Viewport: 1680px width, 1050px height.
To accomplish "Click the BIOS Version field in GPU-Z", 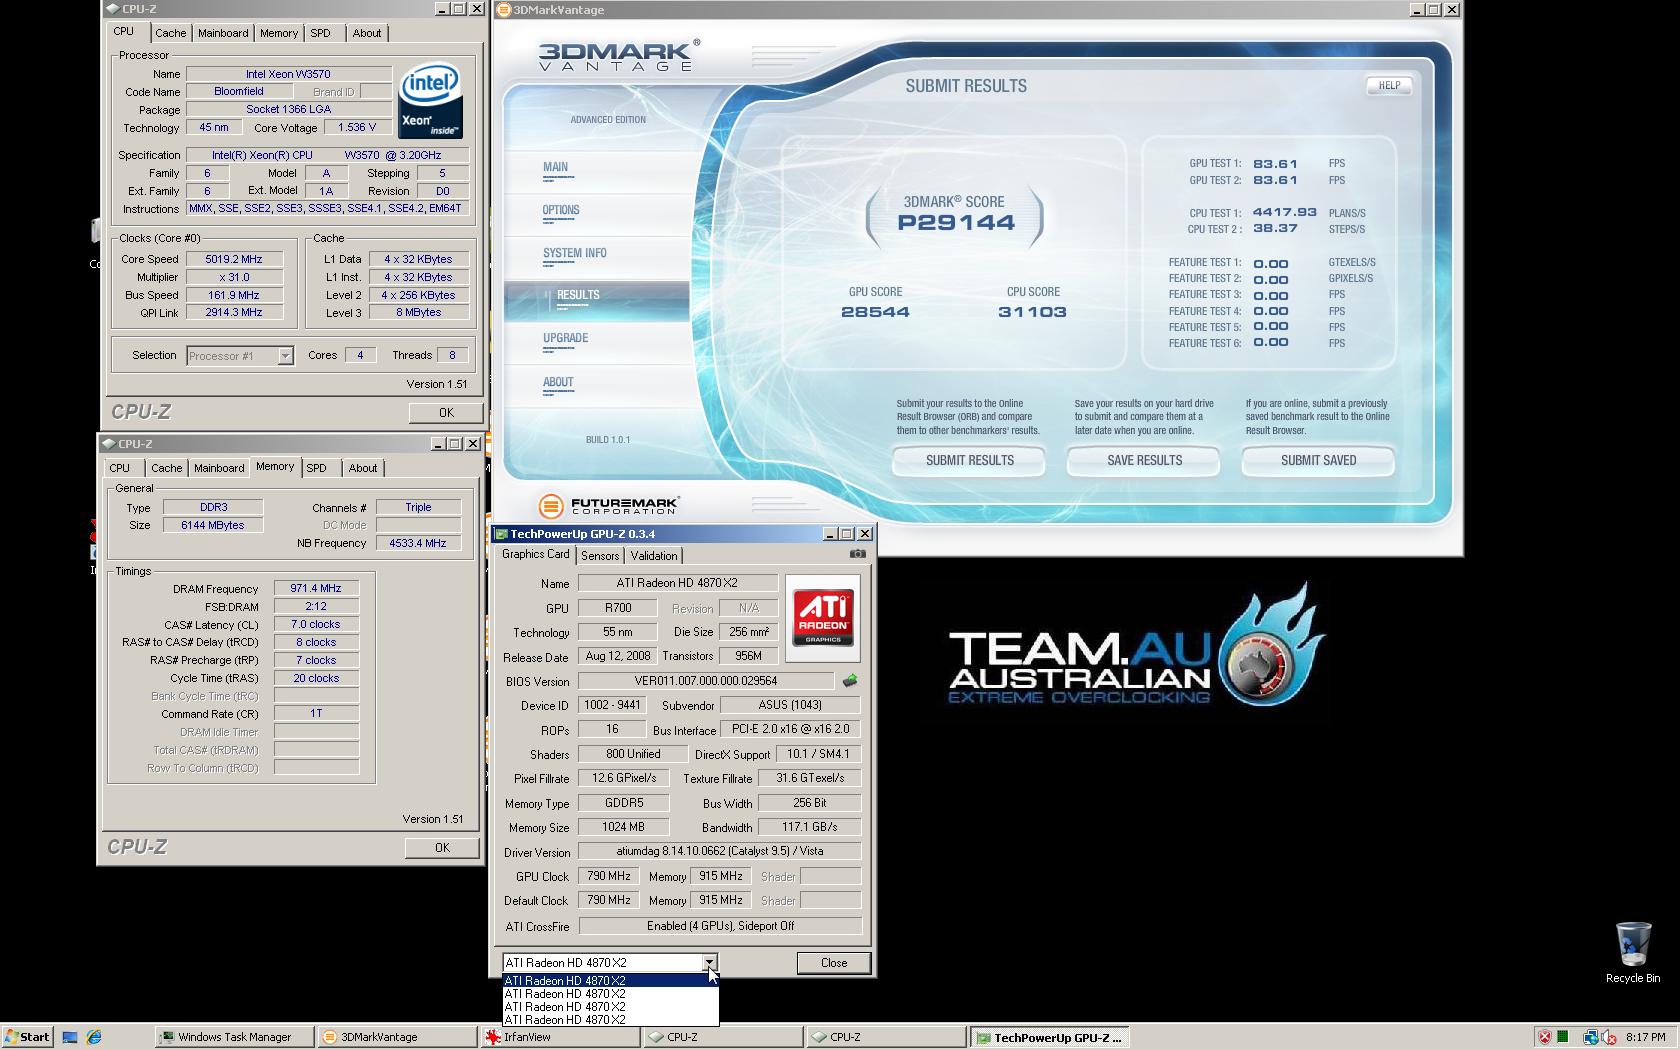I will [705, 681].
